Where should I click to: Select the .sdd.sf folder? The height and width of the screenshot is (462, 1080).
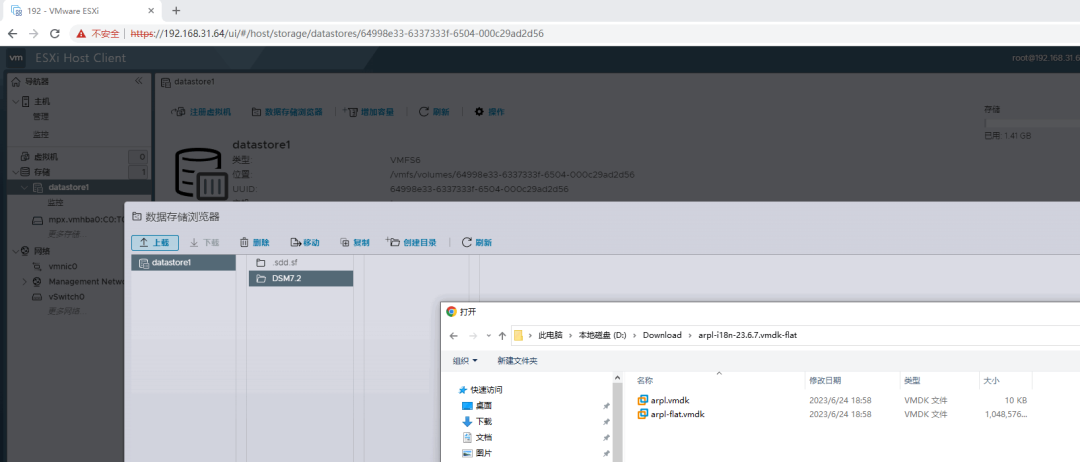click(x=301, y=262)
